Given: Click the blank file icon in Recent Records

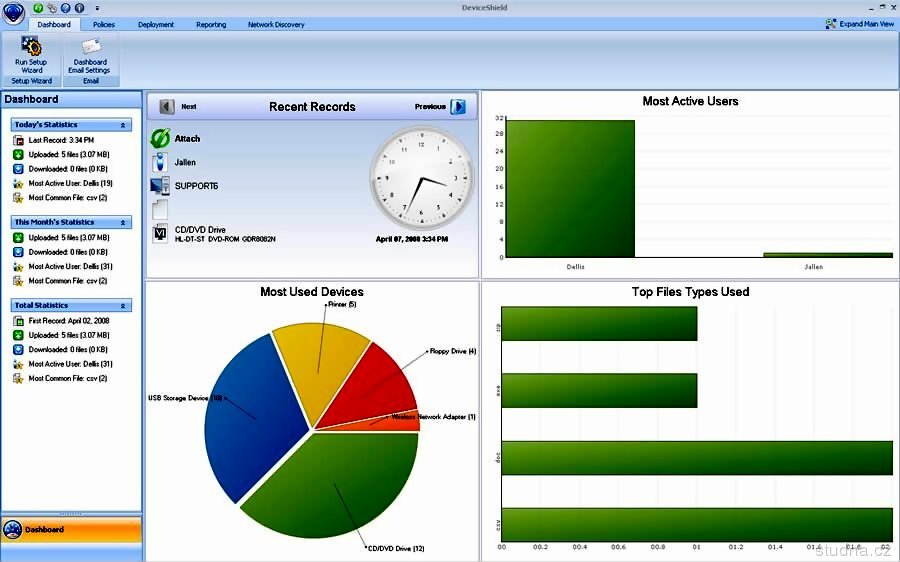Looking at the screenshot, I should click(160, 210).
